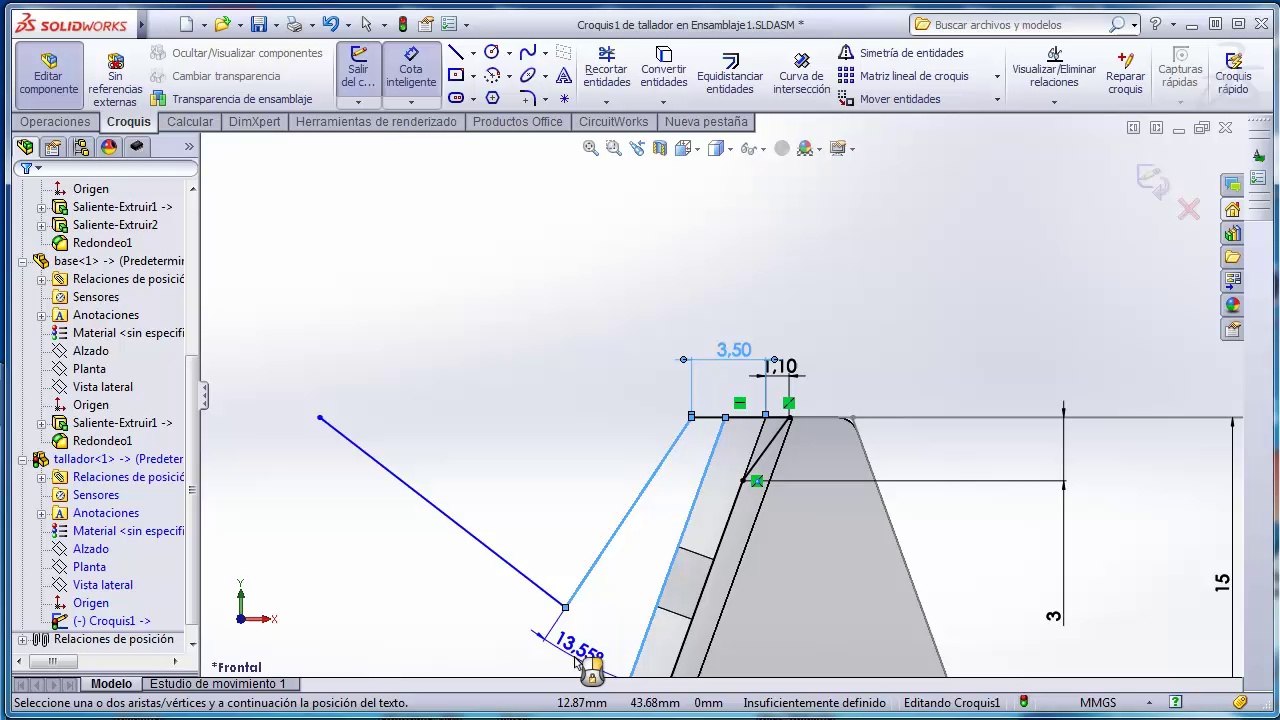Click the Rebuild traffic light icon

click(x=403, y=24)
